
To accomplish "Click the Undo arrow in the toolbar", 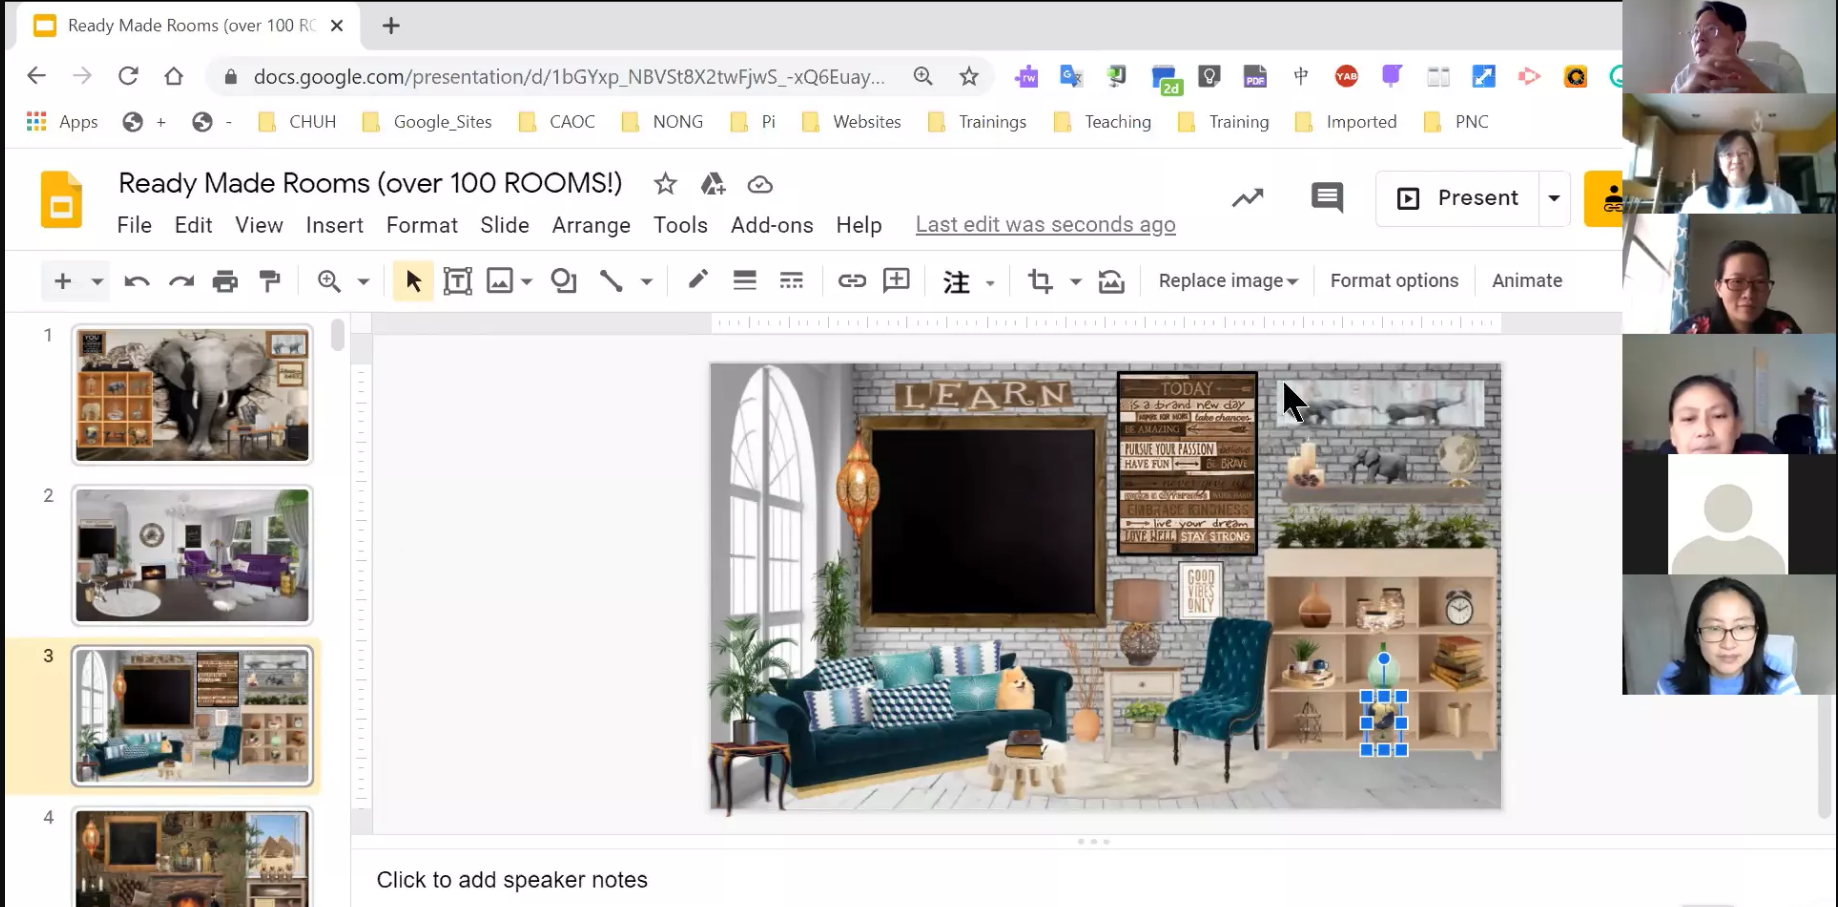I will pyautogui.click(x=136, y=282).
